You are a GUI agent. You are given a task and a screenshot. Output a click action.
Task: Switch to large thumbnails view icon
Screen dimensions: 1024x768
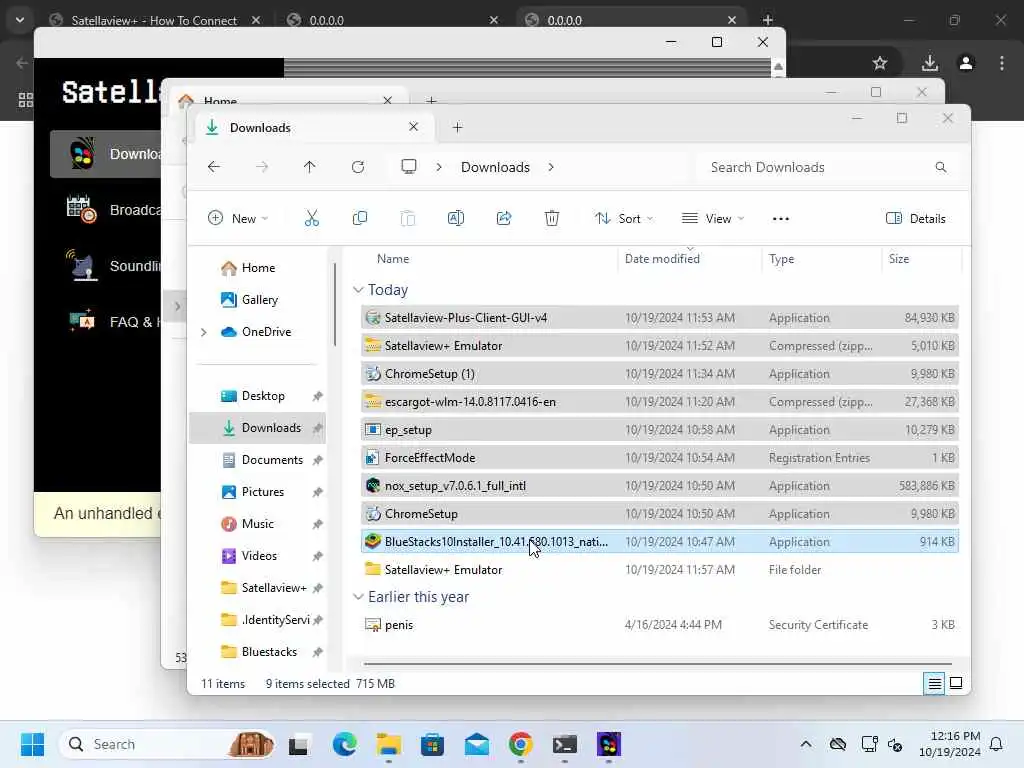[x=956, y=684]
